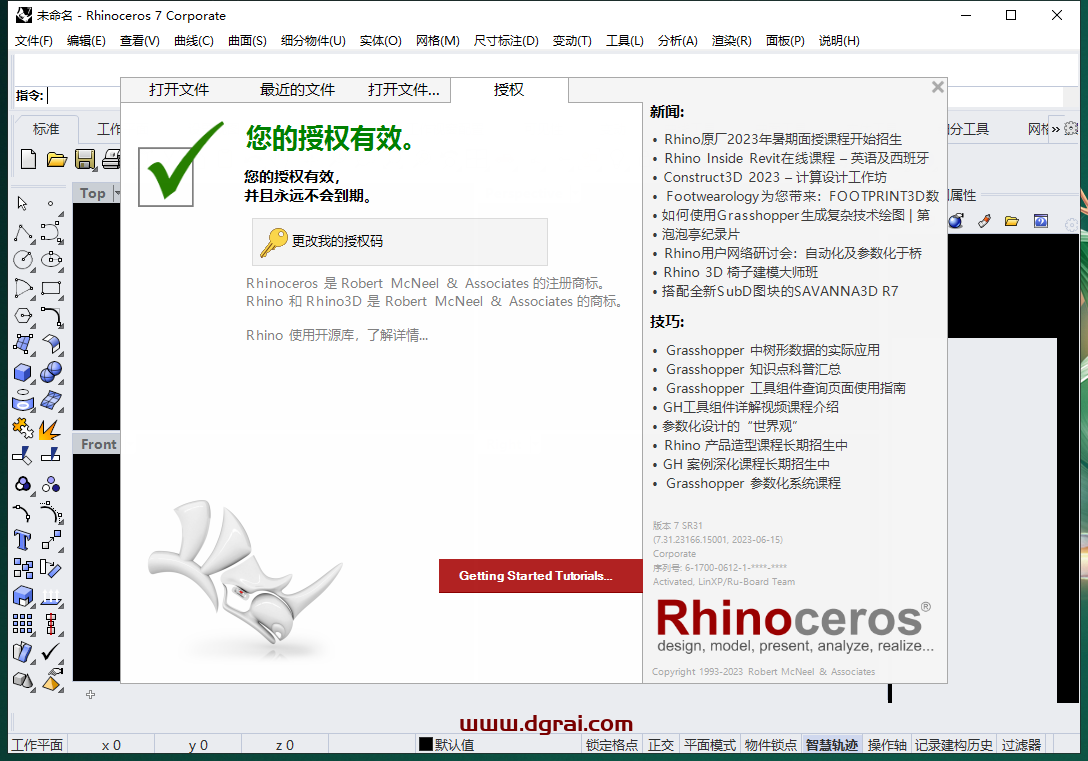Open the Rhino 3D 椅子建模大师班 news link
1088x761 pixels.
click(740, 272)
